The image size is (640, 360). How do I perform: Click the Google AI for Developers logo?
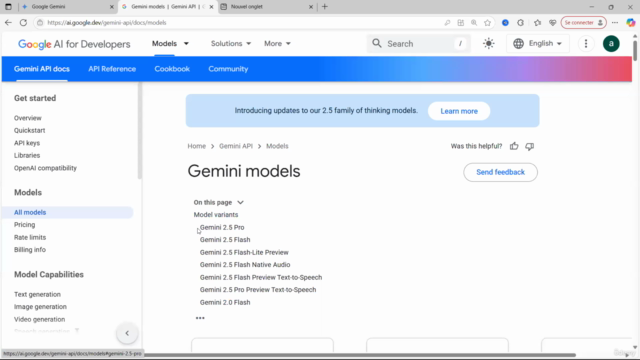(x=74, y=44)
